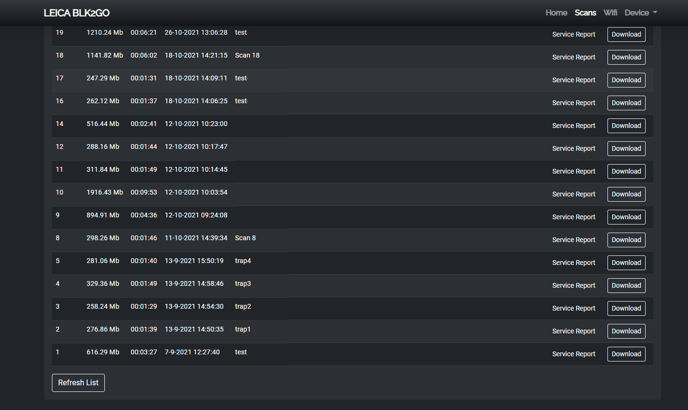Download scan trap1
The width and height of the screenshot is (688, 410).
[626, 331]
